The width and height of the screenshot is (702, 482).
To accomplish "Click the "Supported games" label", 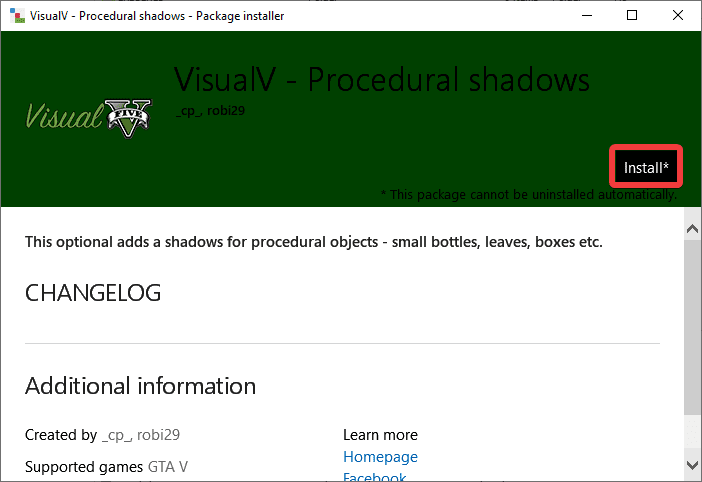I will pyautogui.click(x=84, y=466).
